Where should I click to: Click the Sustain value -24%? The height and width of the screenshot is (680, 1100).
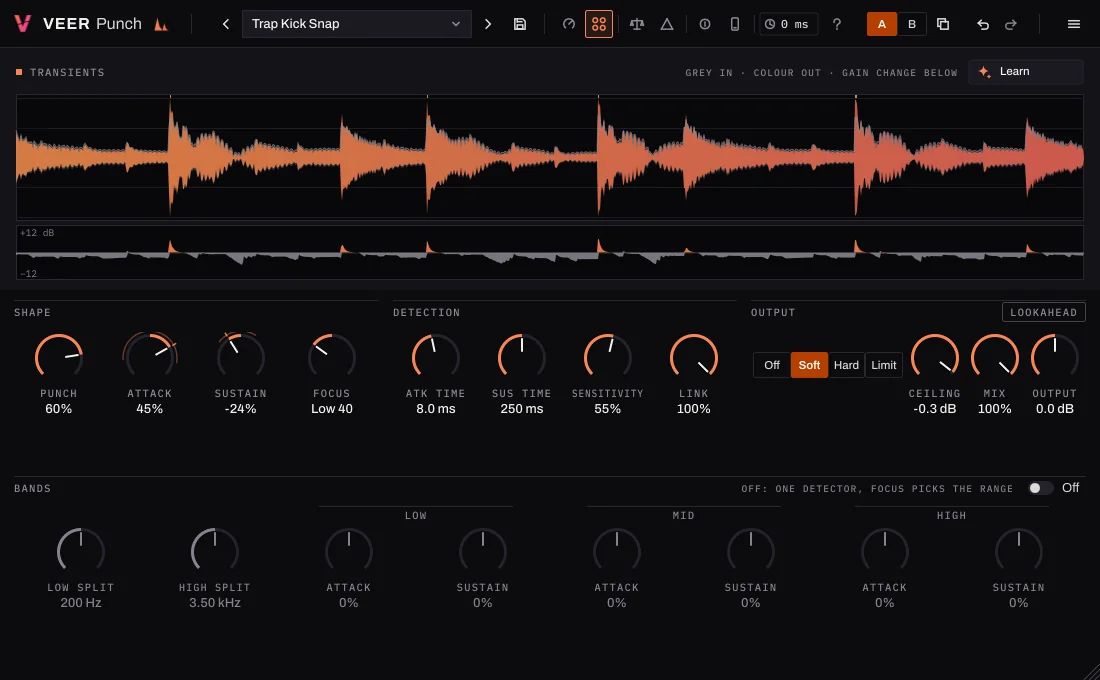[241, 409]
